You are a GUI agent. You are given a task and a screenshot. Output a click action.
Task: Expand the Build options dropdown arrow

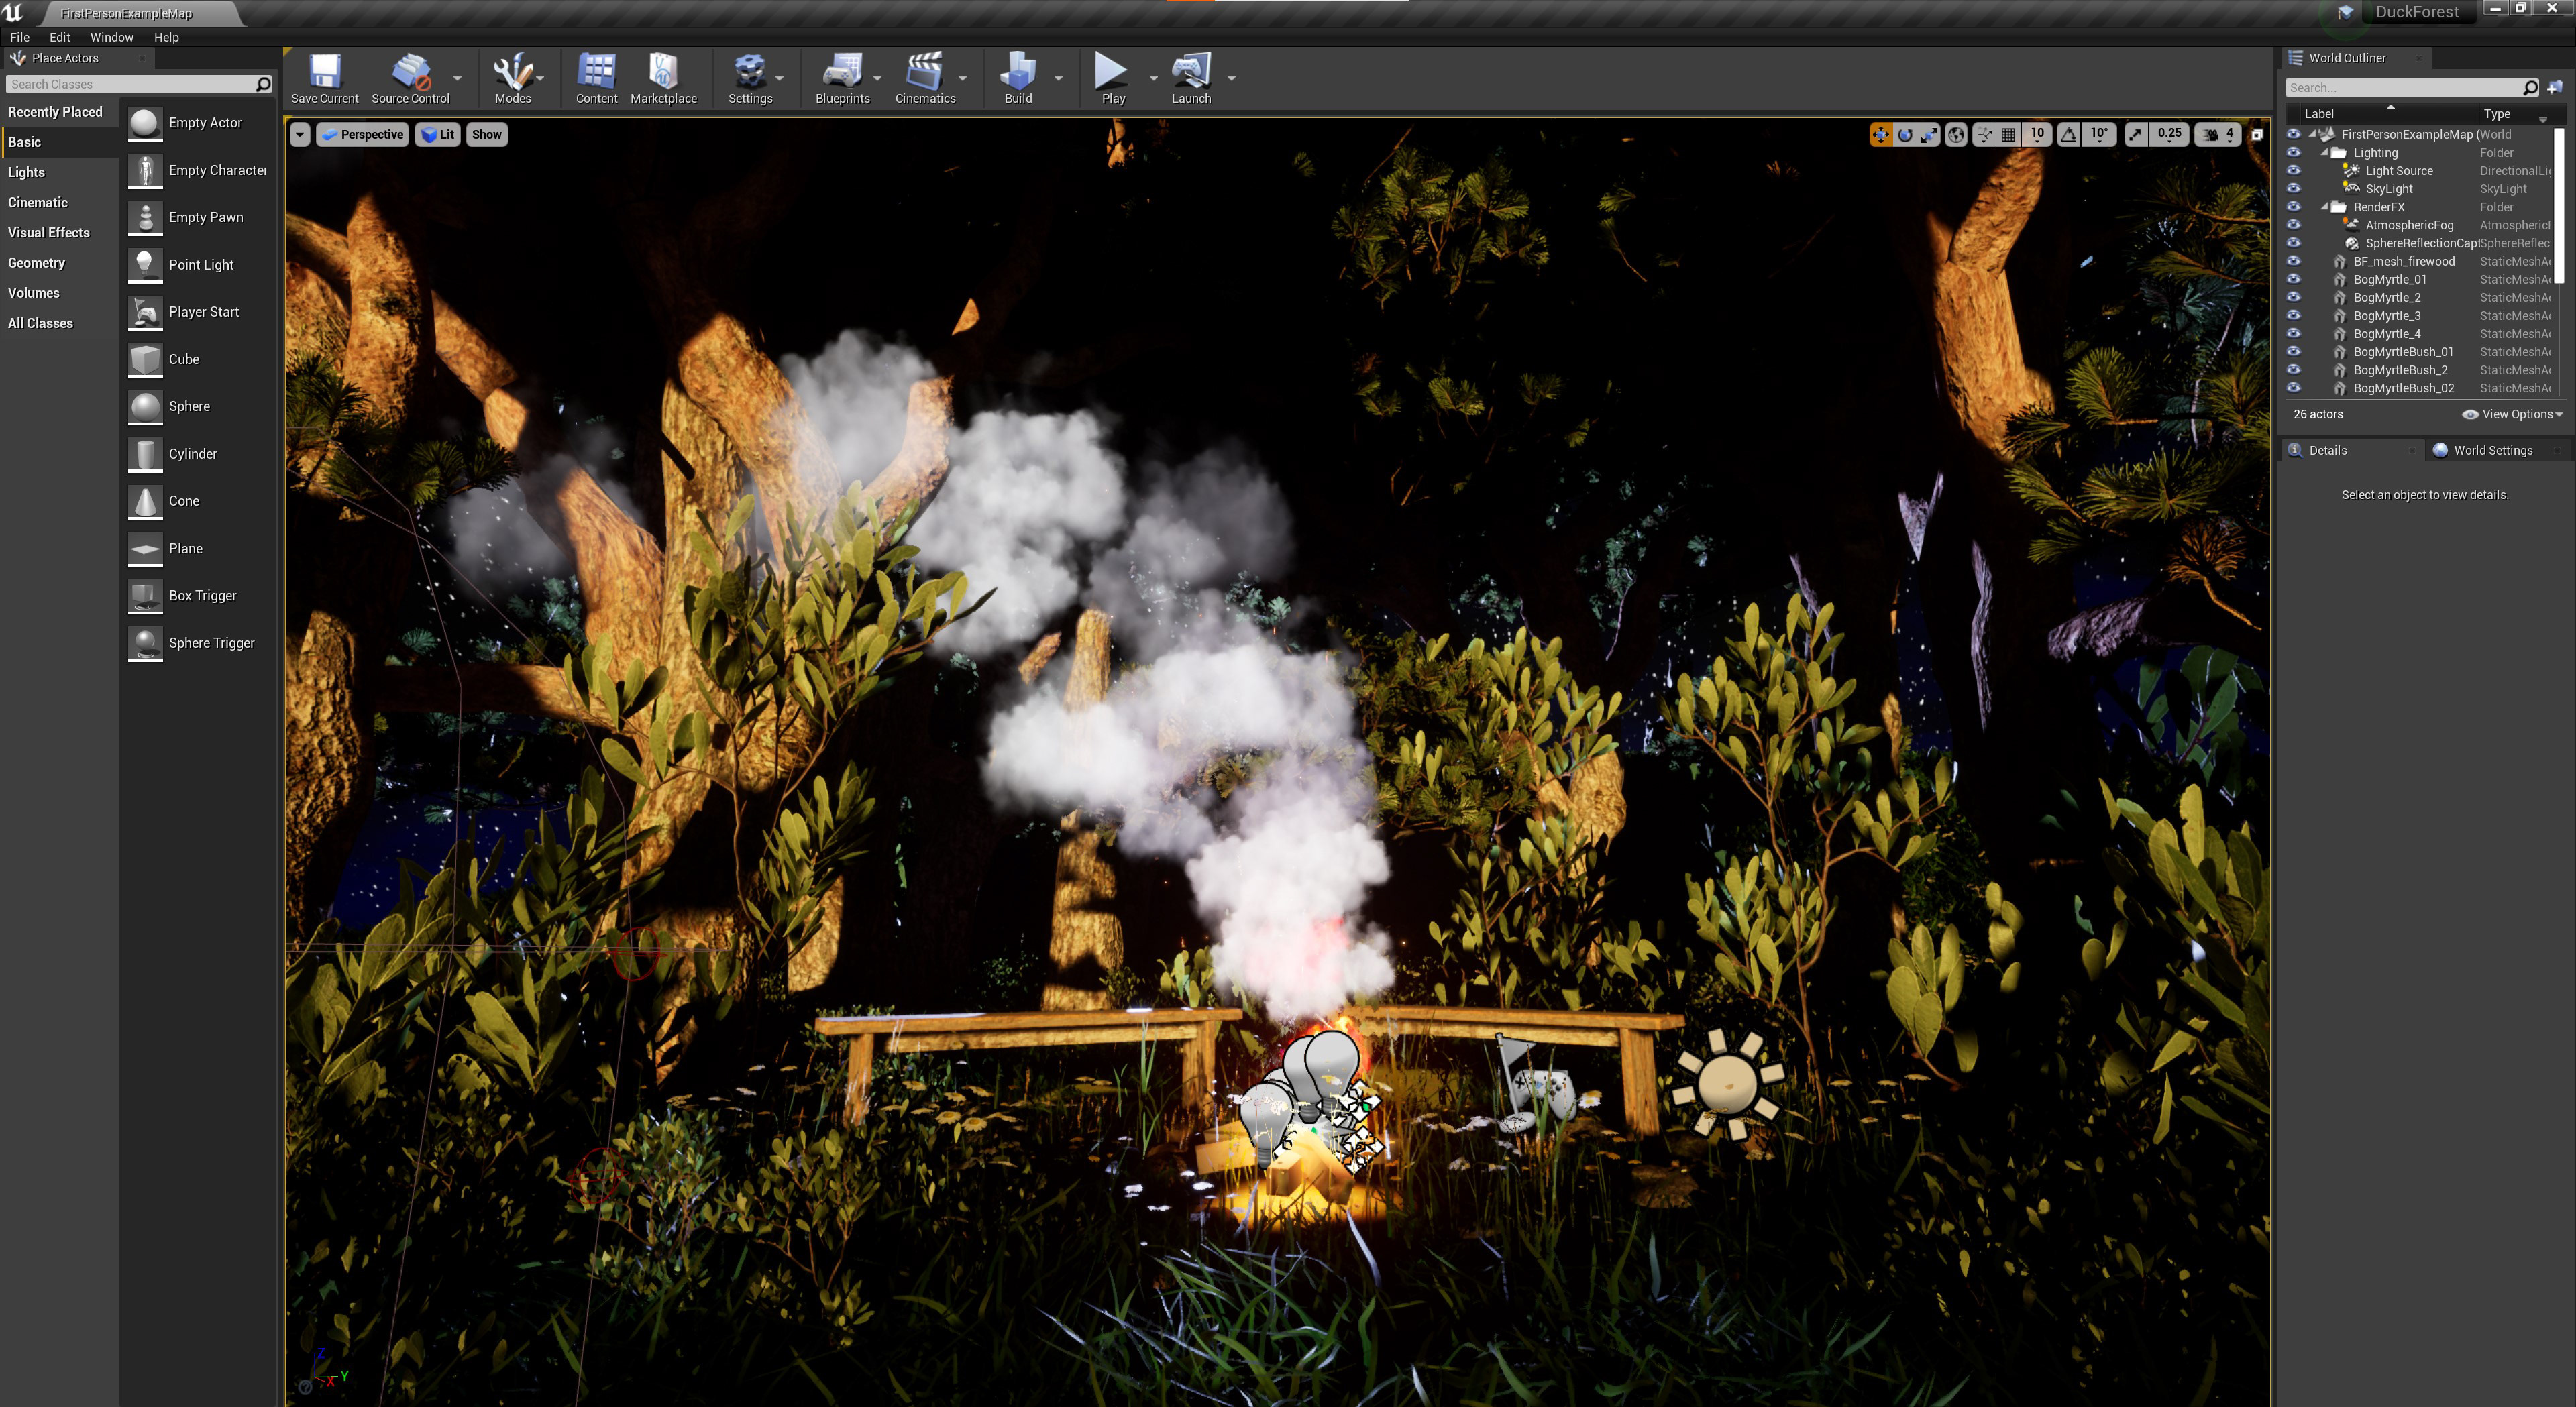click(x=1059, y=78)
